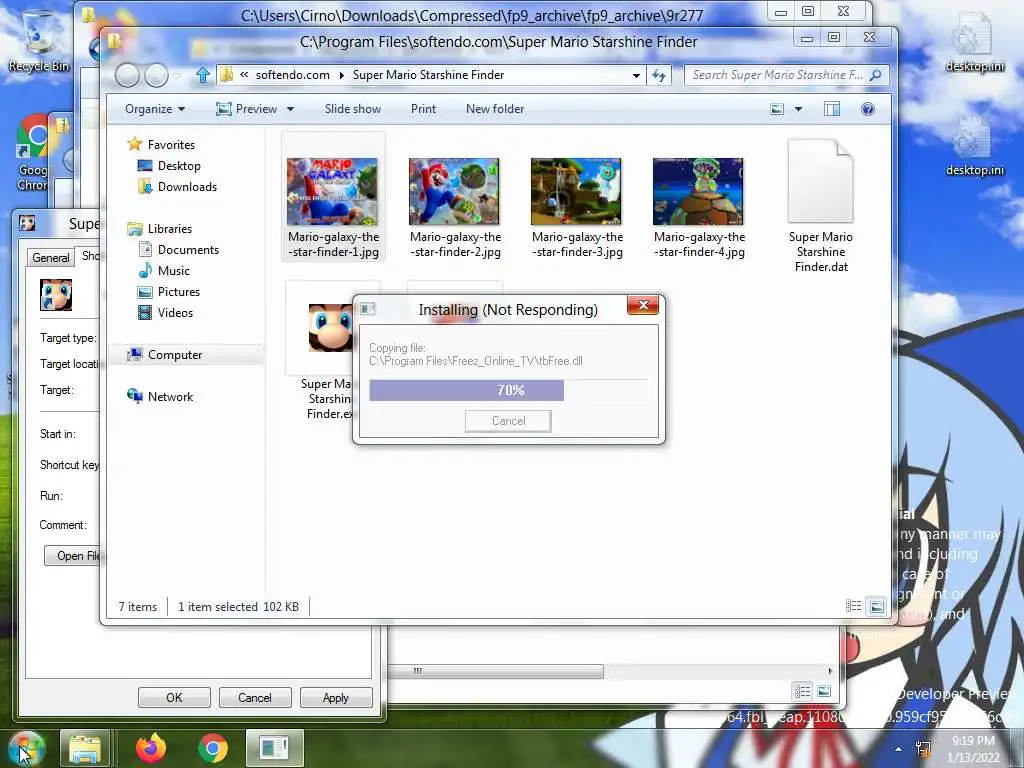This screenshot has width=1024, height=768.
Task: Expand the Preview dropdown arrow
Action: coord(290,109)
